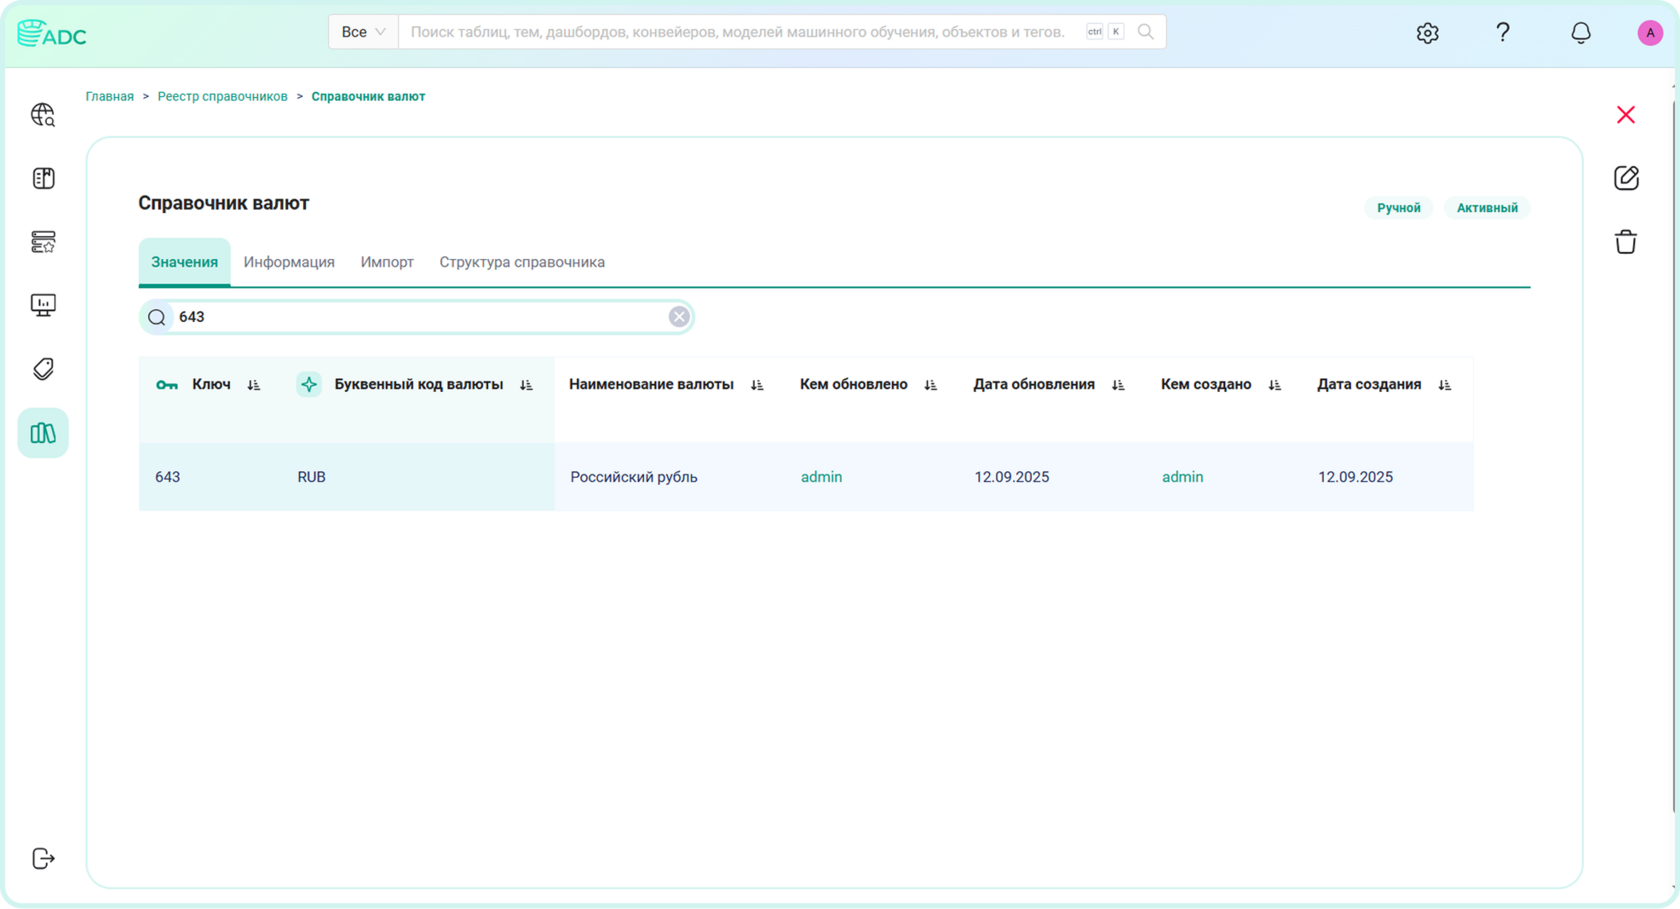Switch to the Импорт tab
Viewport: 1680px width, 909px height.
[387, 262]
